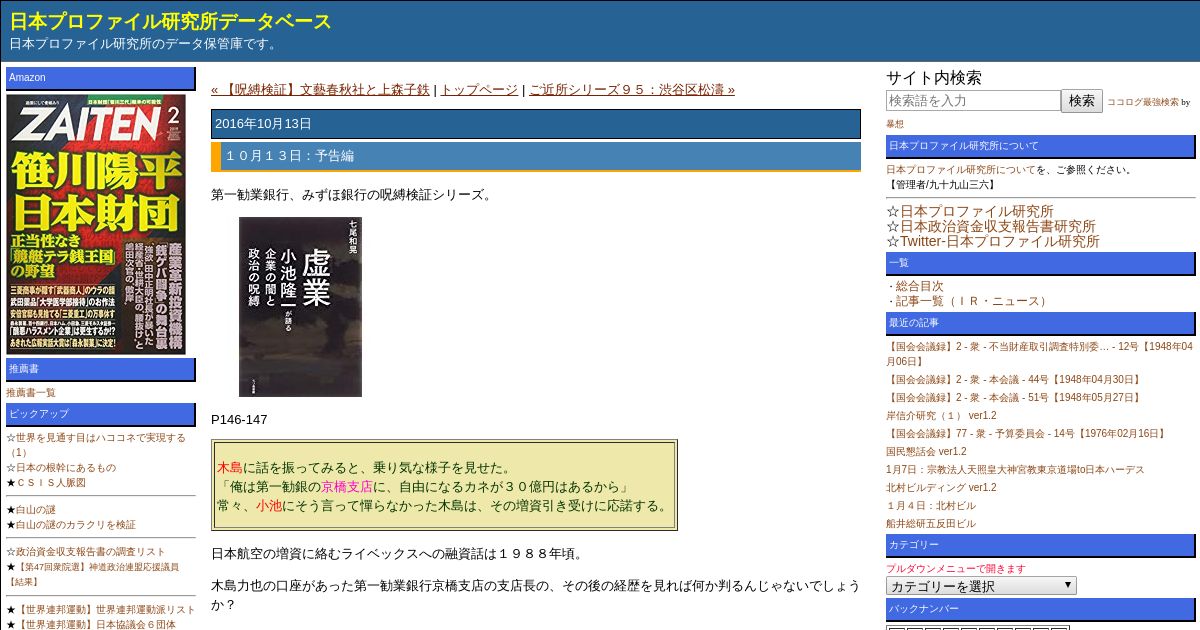The height and width of the screenshot is (630, 1200).
Task: Open 岸信介研究（１） ver1.2 link
Action: [x=941, y=416]
